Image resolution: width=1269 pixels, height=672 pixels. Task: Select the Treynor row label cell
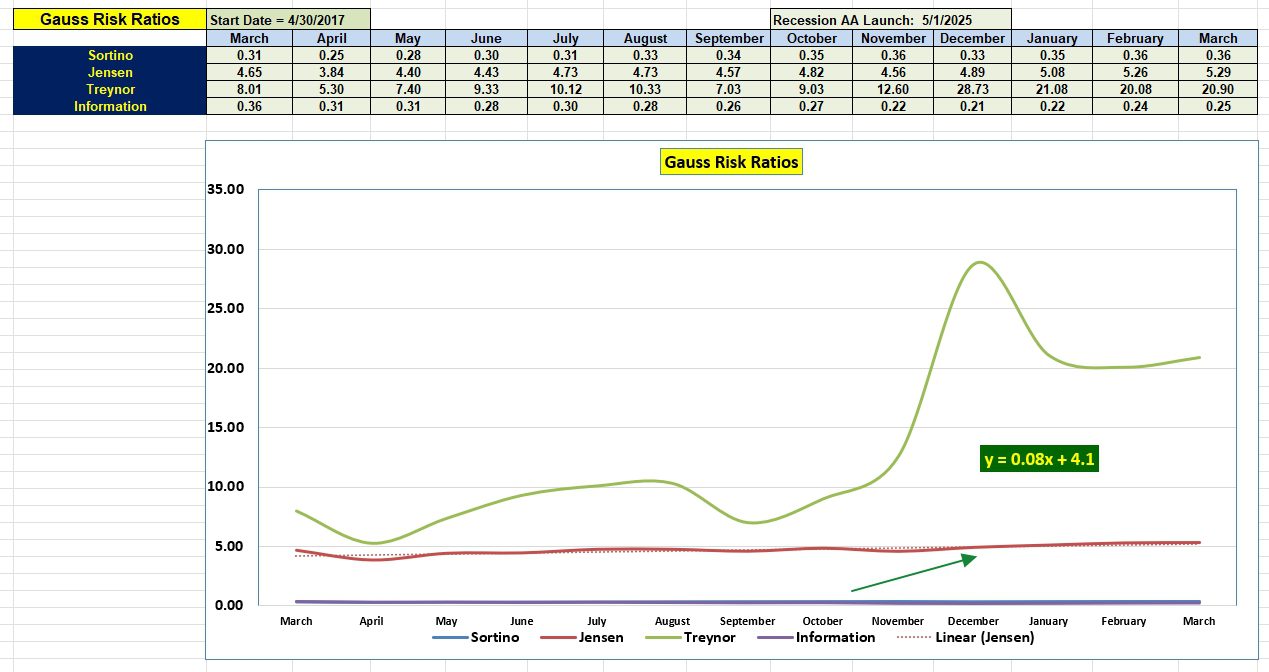(109, 89)
